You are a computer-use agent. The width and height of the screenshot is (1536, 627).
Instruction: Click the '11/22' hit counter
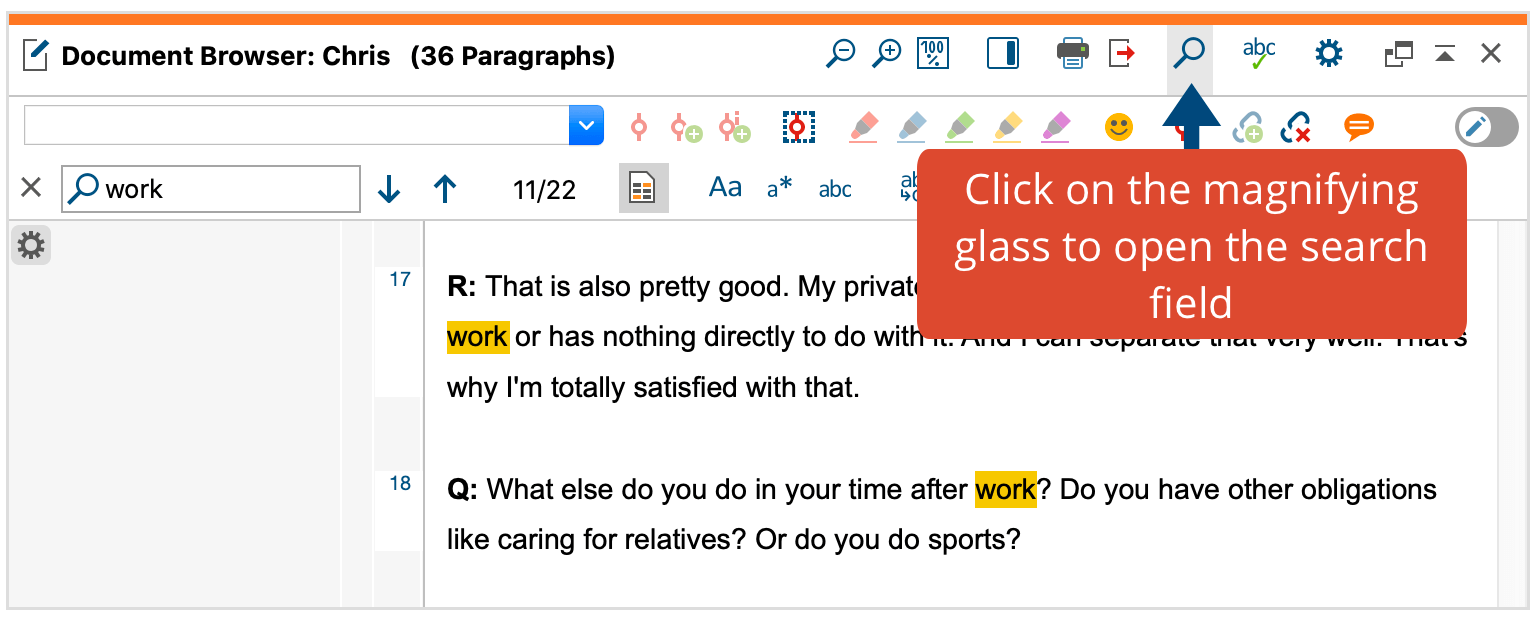pos(544,190)
